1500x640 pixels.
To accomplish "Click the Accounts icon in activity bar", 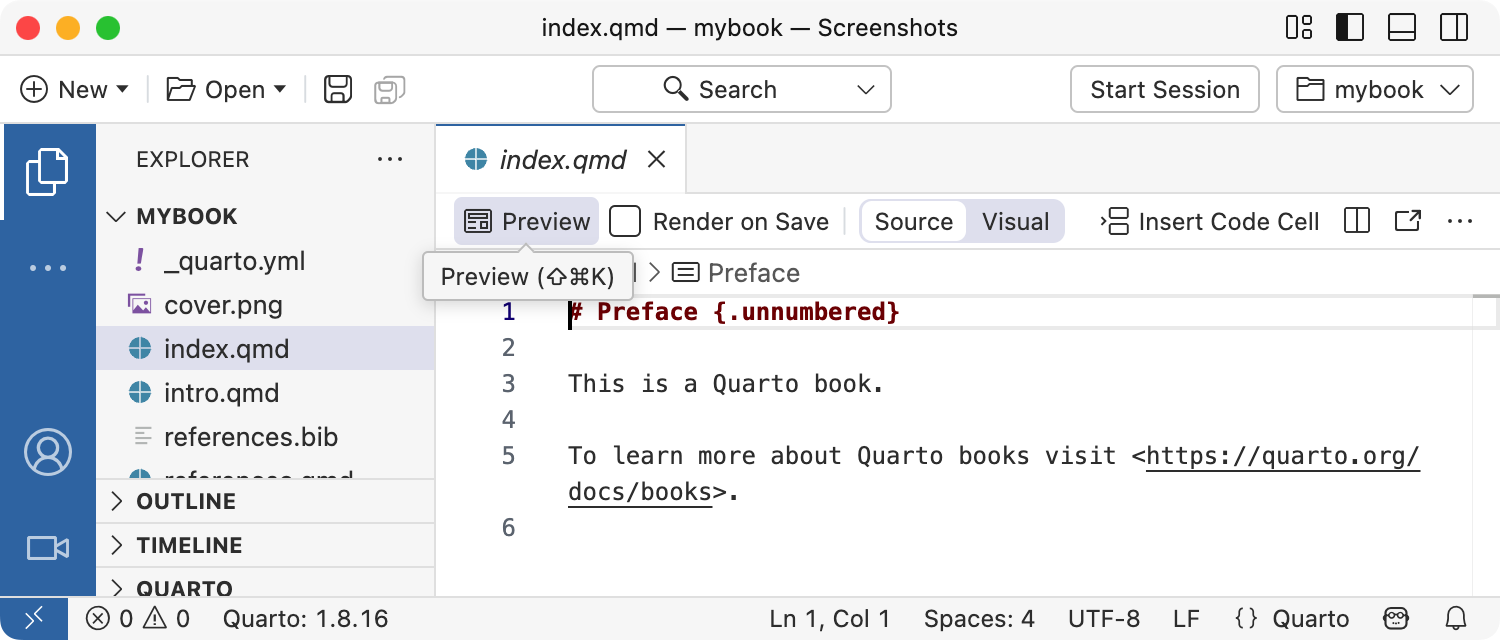I will point(47,452).
